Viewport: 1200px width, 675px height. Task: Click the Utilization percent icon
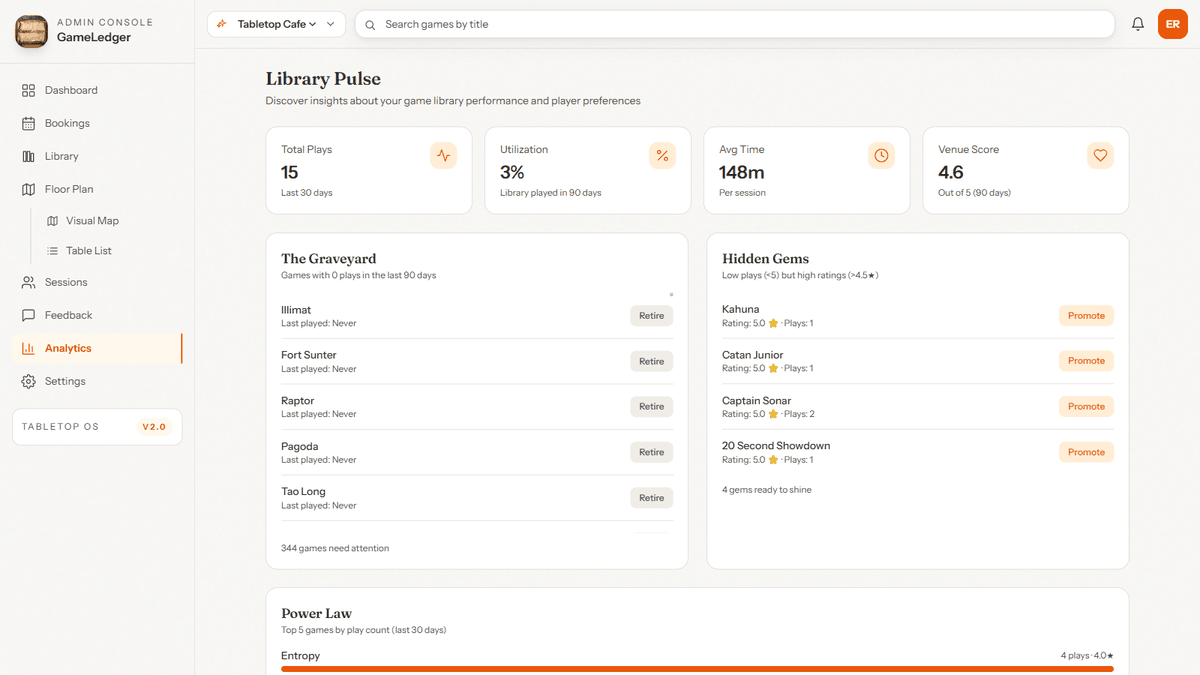click(x=662, y=155)
